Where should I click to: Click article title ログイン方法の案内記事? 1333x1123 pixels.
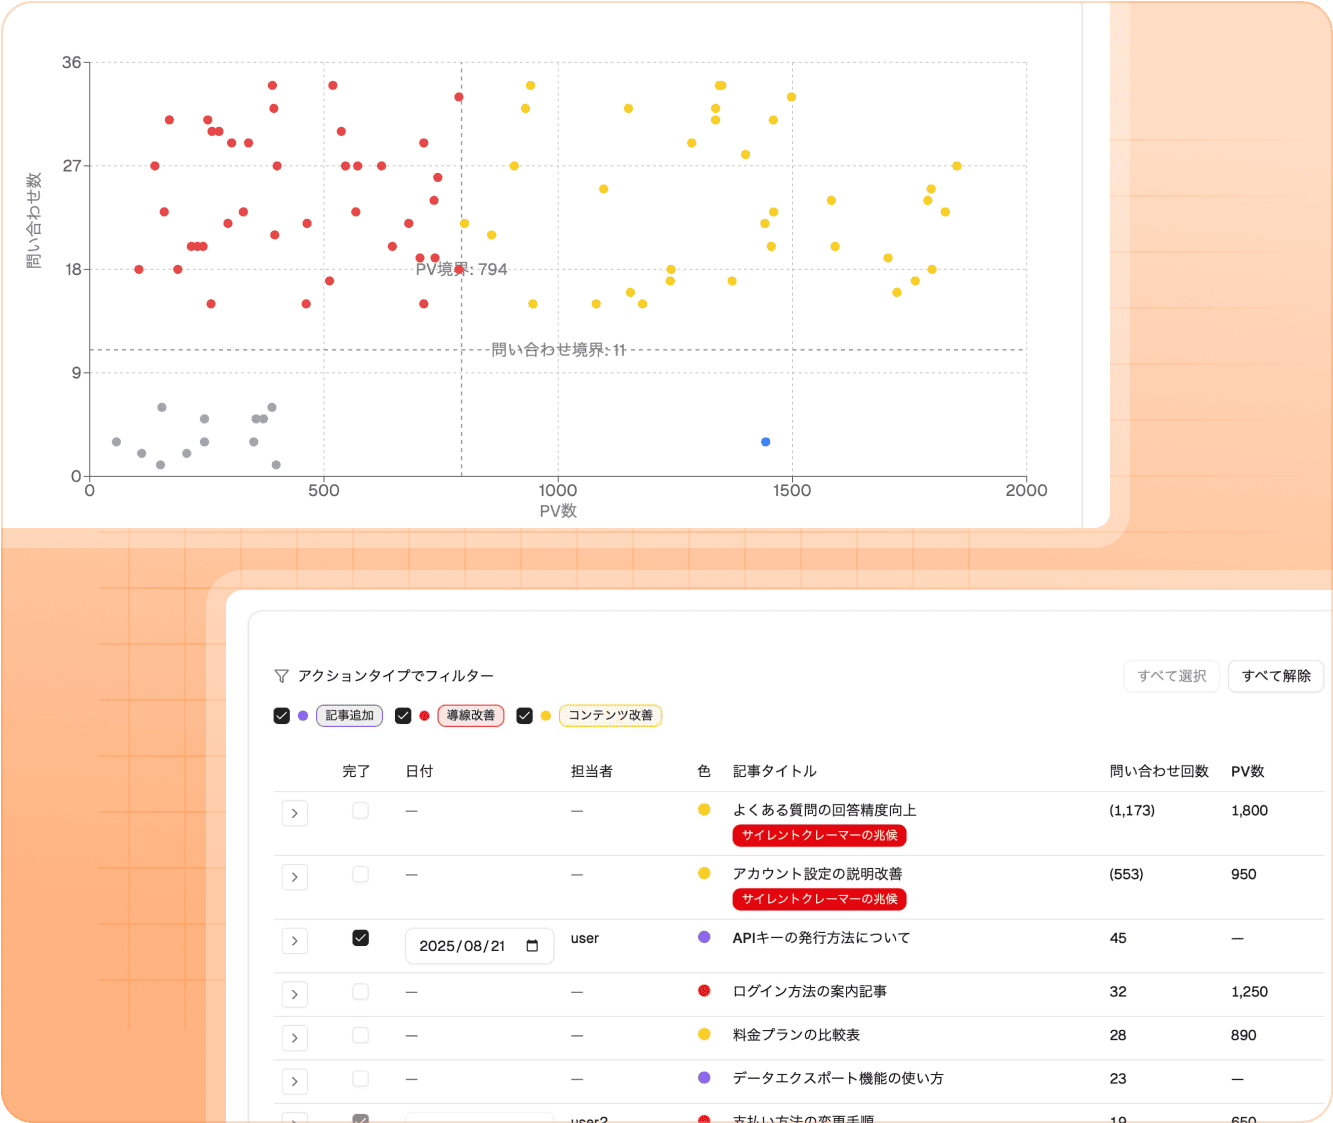[x=810, y=992]
